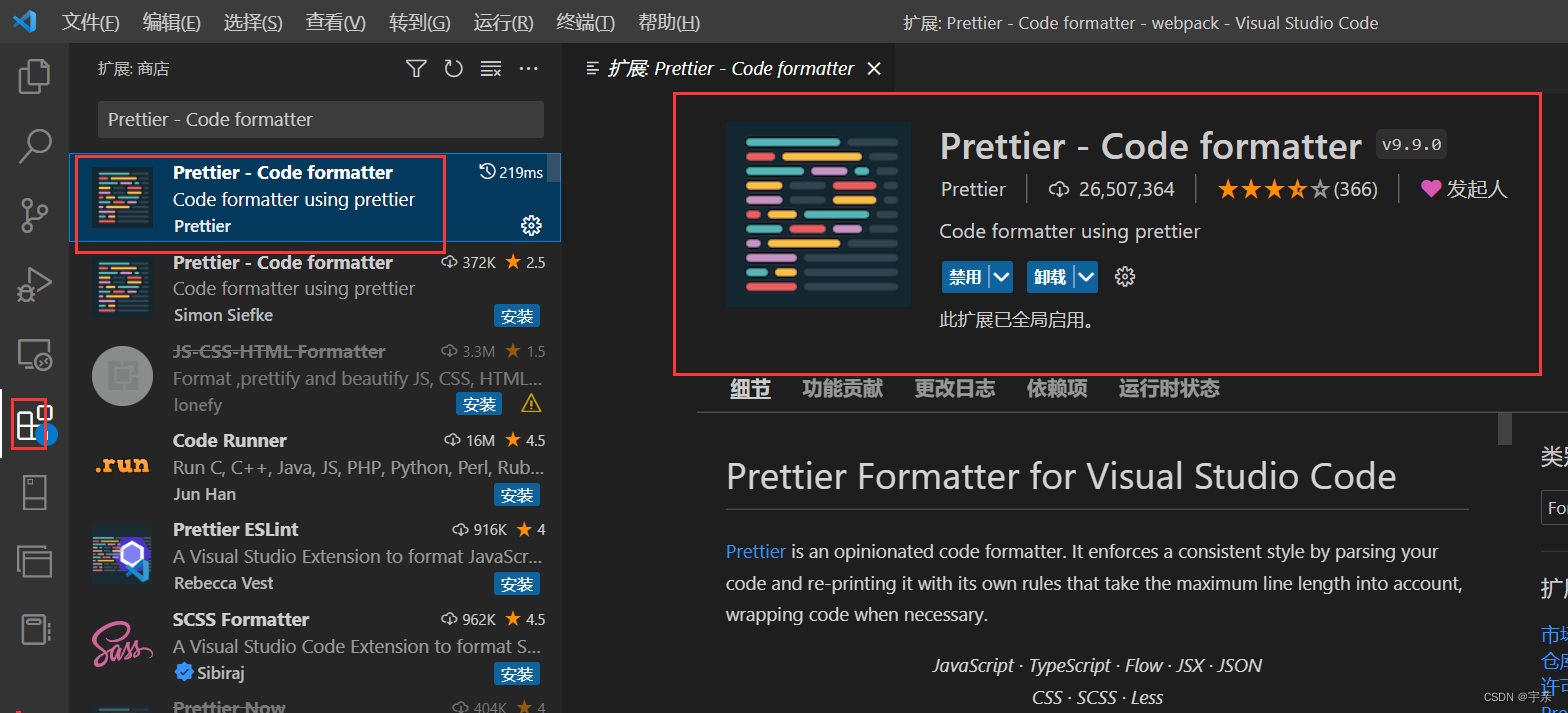Select the installed Prettier extension list item
Image resolution: width=1568 pixels, height=713 pixels.
pyautogui.click(x=315, y=198)
